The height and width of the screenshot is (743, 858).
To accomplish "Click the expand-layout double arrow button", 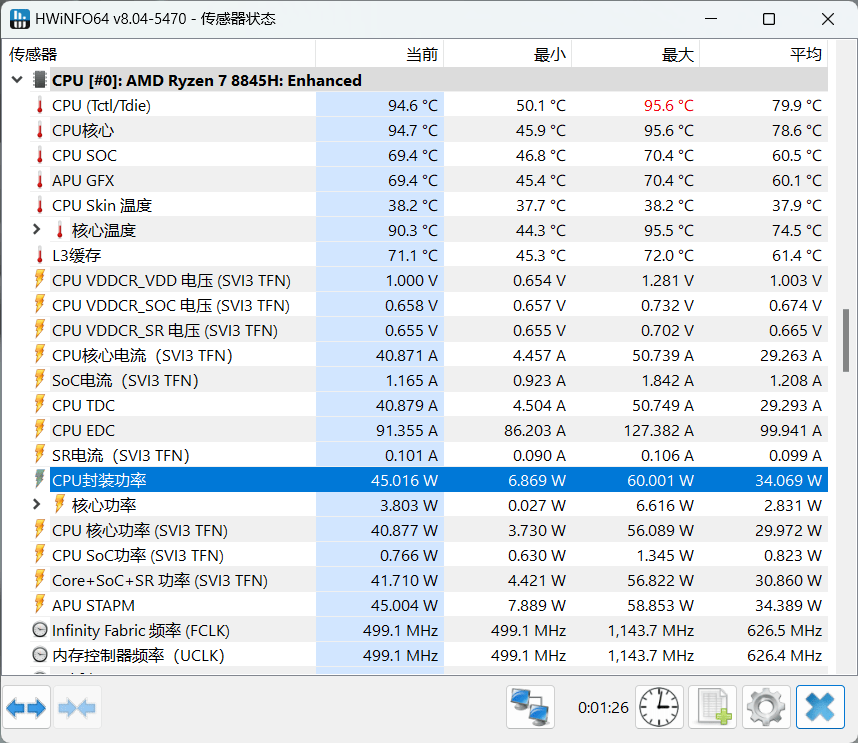I will [x=26, y=708].
